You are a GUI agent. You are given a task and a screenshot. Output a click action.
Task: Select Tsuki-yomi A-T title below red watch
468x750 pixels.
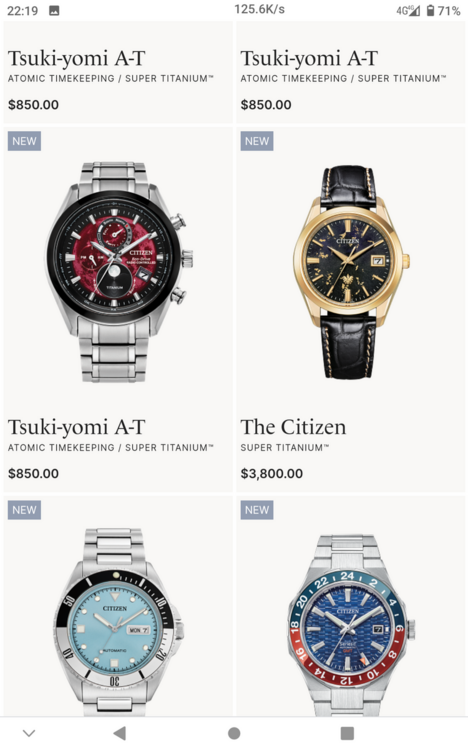pos(77,427)
